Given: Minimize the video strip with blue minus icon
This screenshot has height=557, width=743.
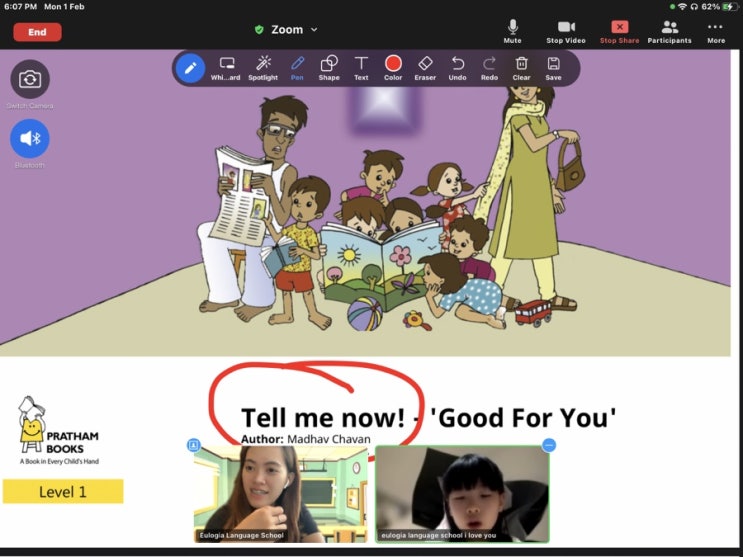Looking at the screenshot, I should 549,445.
